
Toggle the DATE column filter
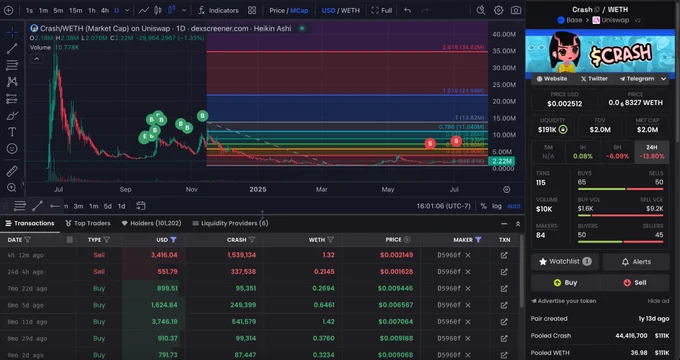[28, 240]
